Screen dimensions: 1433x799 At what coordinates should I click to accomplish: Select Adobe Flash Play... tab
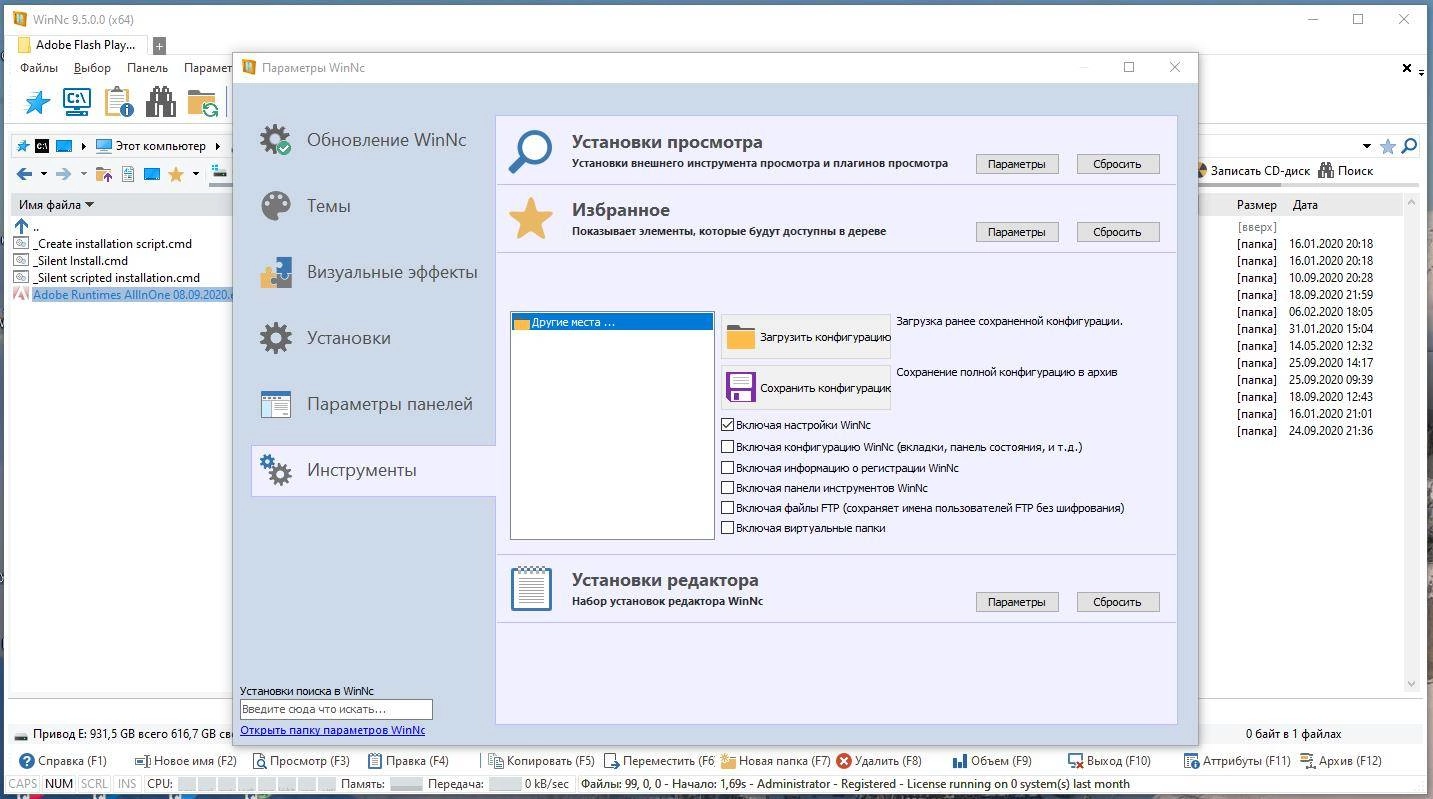[78, 44]
